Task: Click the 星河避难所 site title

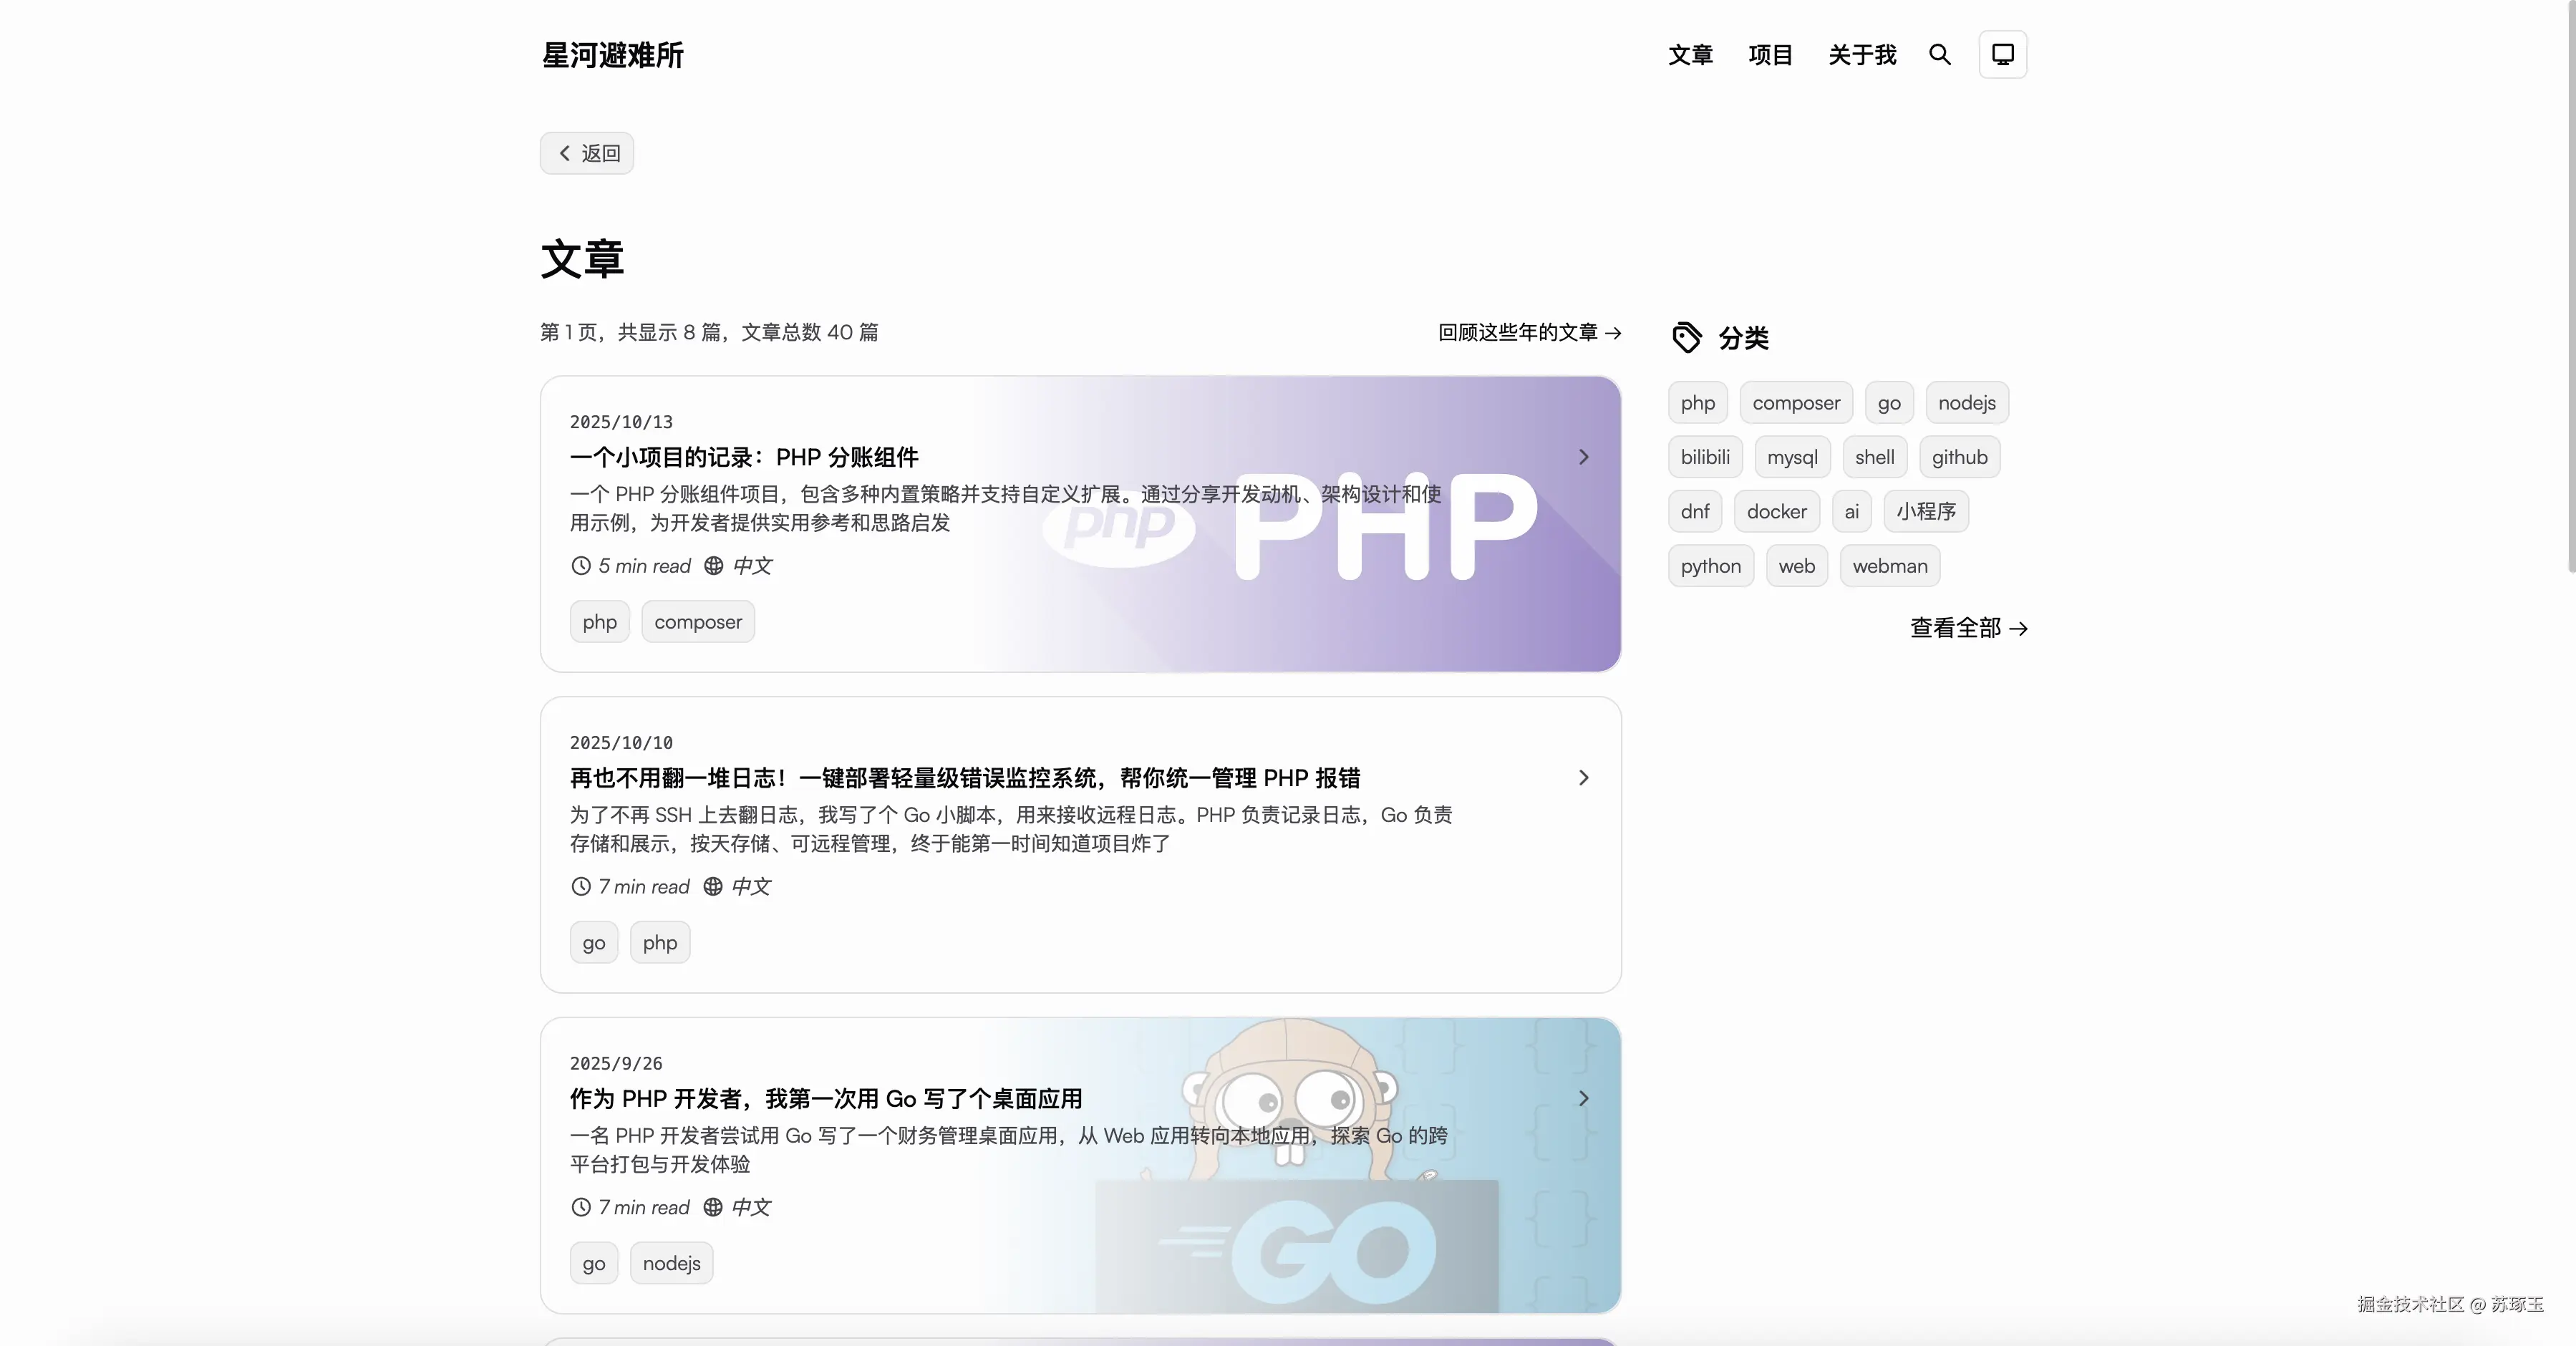Action: (612, 55)
